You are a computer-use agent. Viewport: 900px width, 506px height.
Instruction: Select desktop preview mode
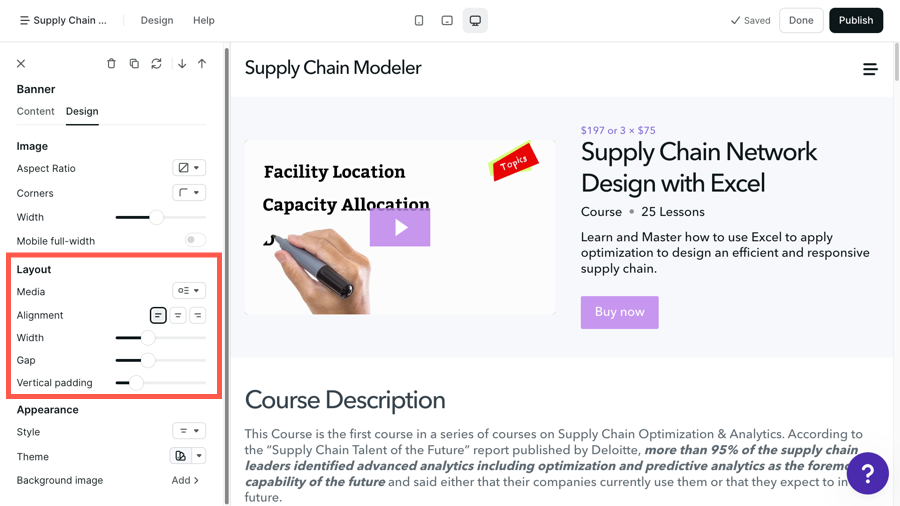click(x=475, y=20)
